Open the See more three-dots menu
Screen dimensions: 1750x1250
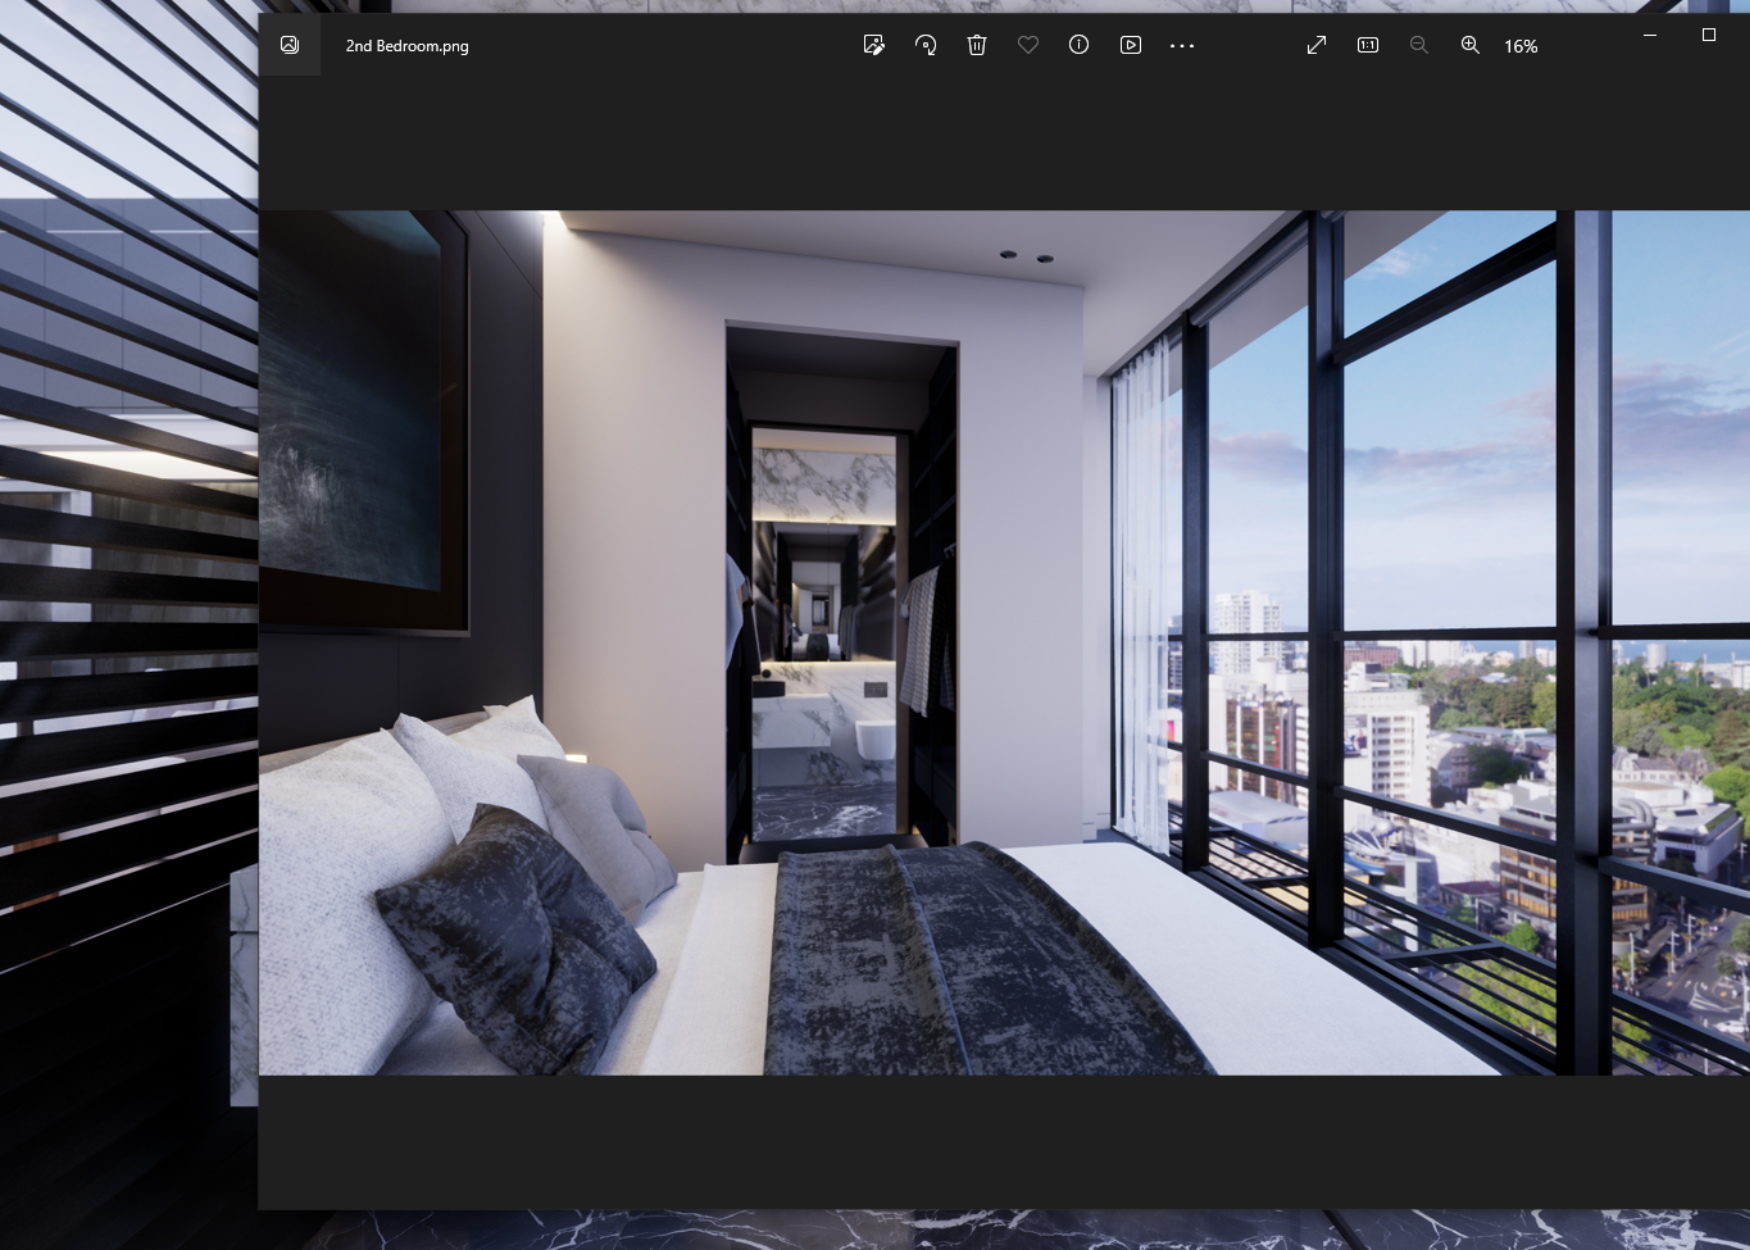pos(1182,46)
